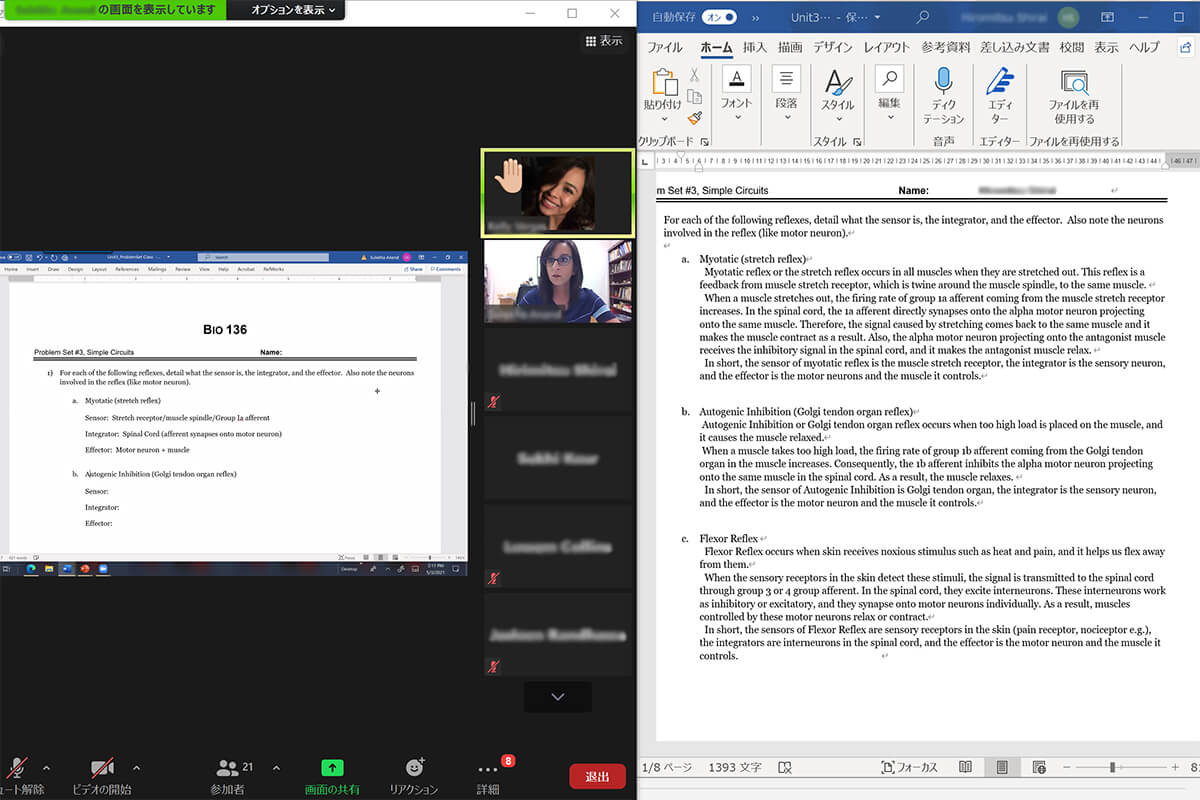The height and width of the screenshot is (800, 1200).
Task: Open the Layout tab in Word
Action: [887, 47]
